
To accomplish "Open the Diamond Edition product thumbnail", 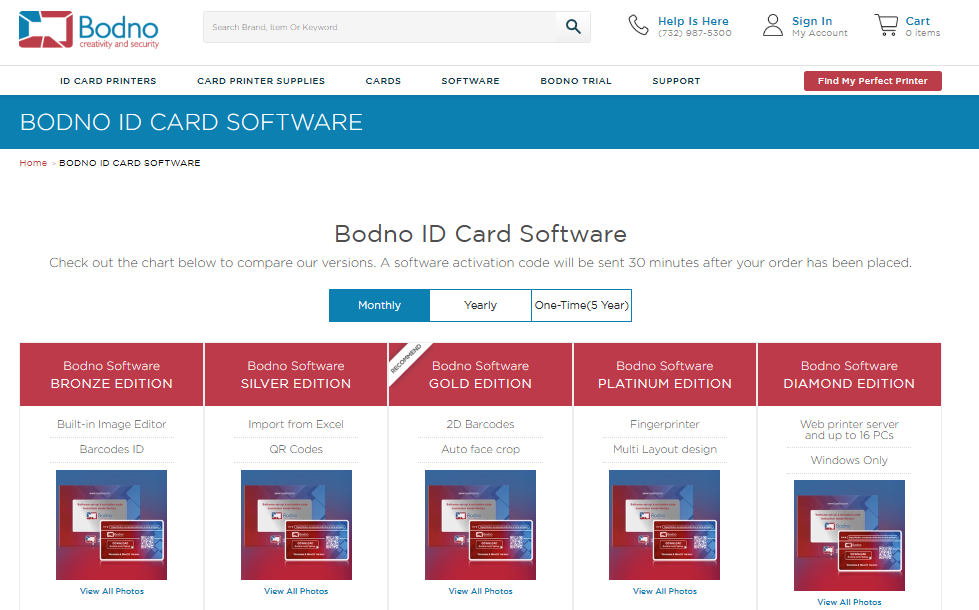I will point(849,535).
